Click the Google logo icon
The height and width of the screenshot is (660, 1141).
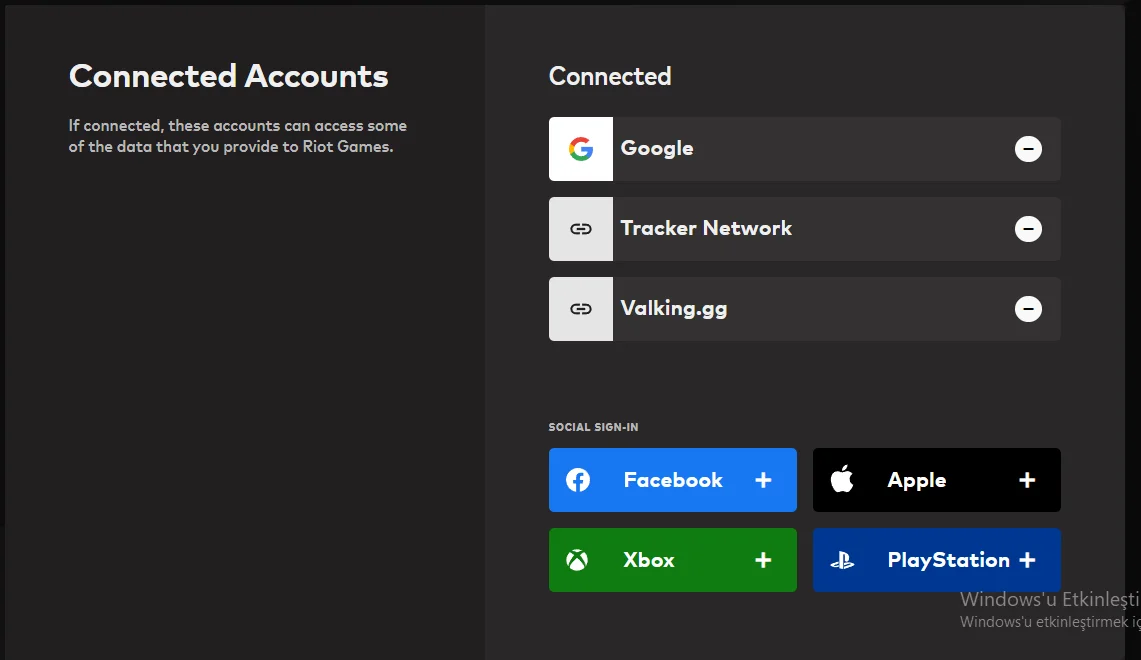(x=581, y=149)
